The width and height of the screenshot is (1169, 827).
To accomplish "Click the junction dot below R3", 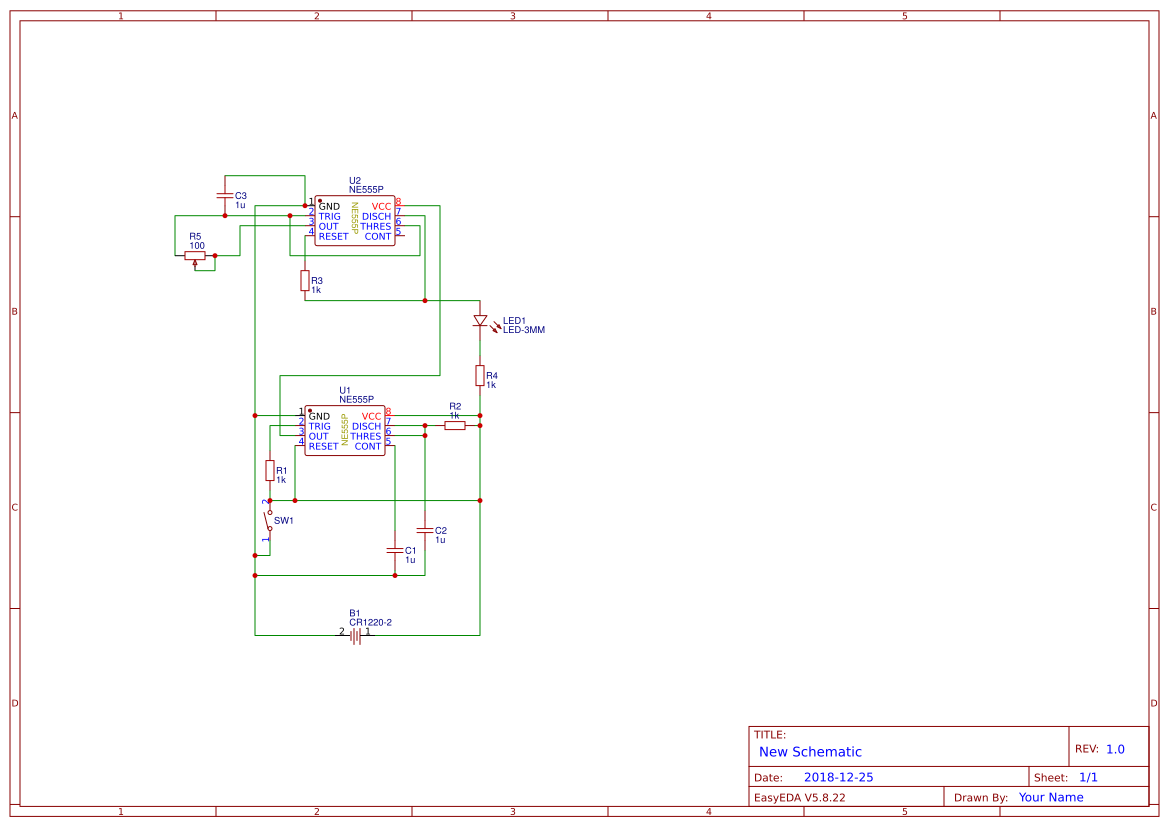I will point(425,301).
